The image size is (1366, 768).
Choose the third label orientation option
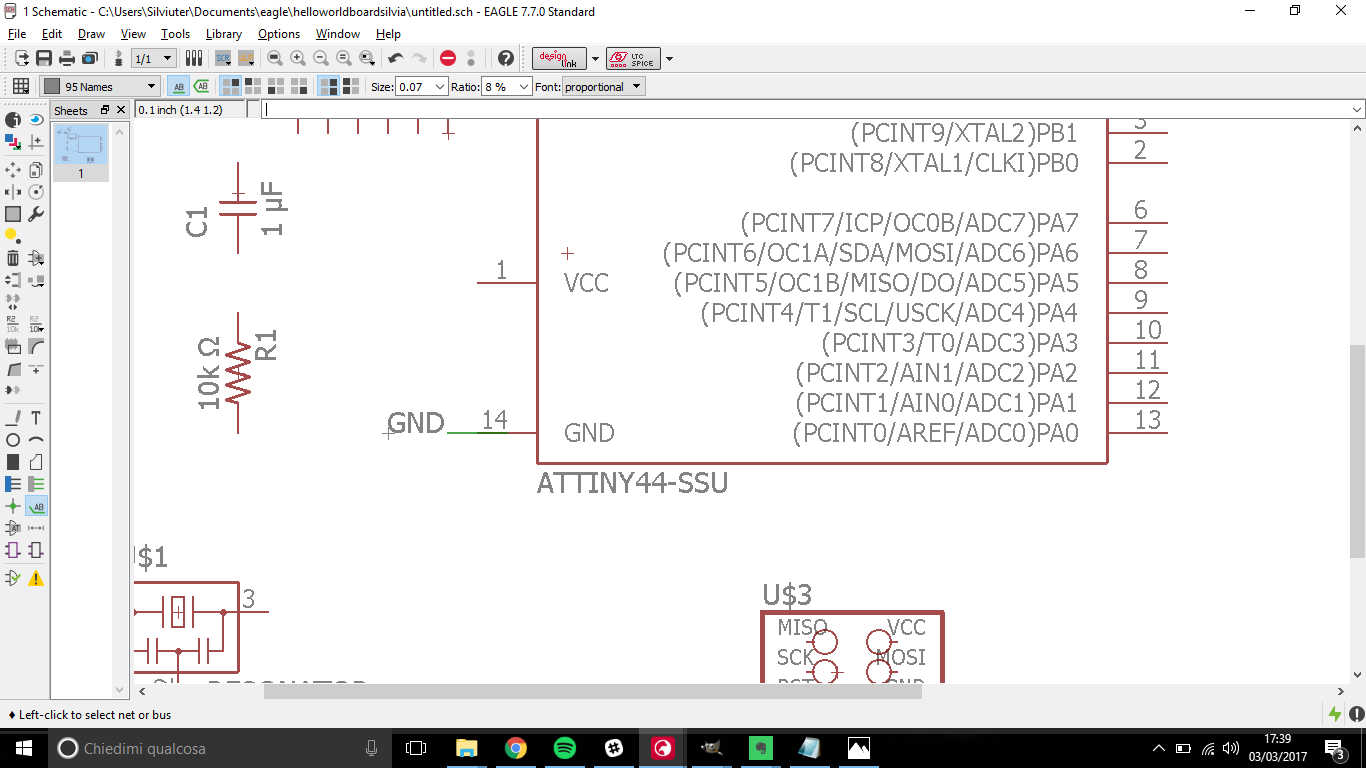[276, 86]
